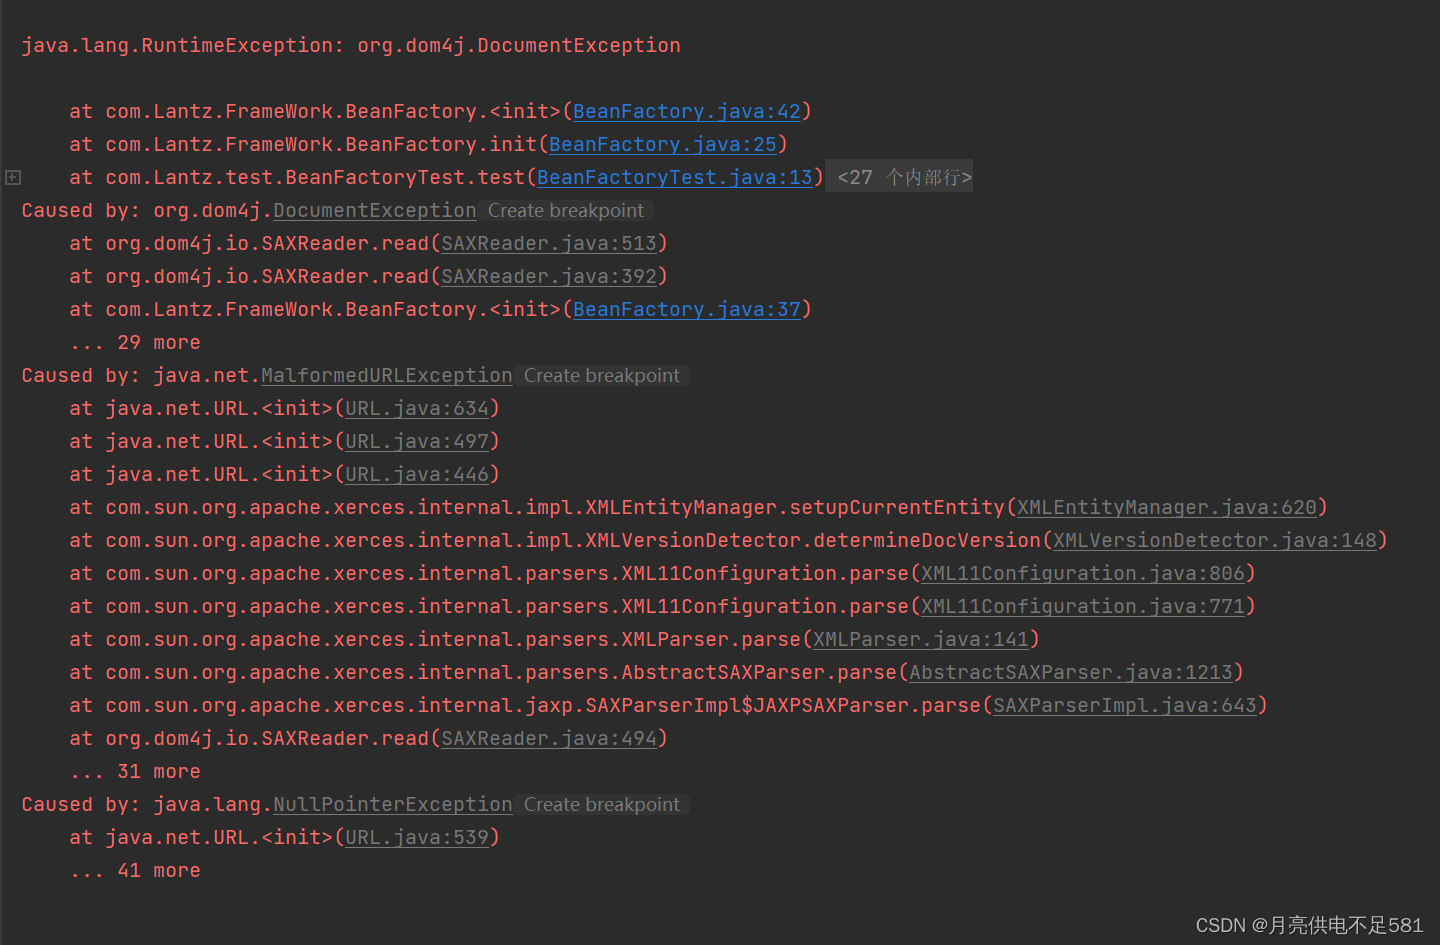Create breakpoint for MalformedURLException
This screenshot has height=945, width=1440.
pyautogui.click(x=602, y=376)
